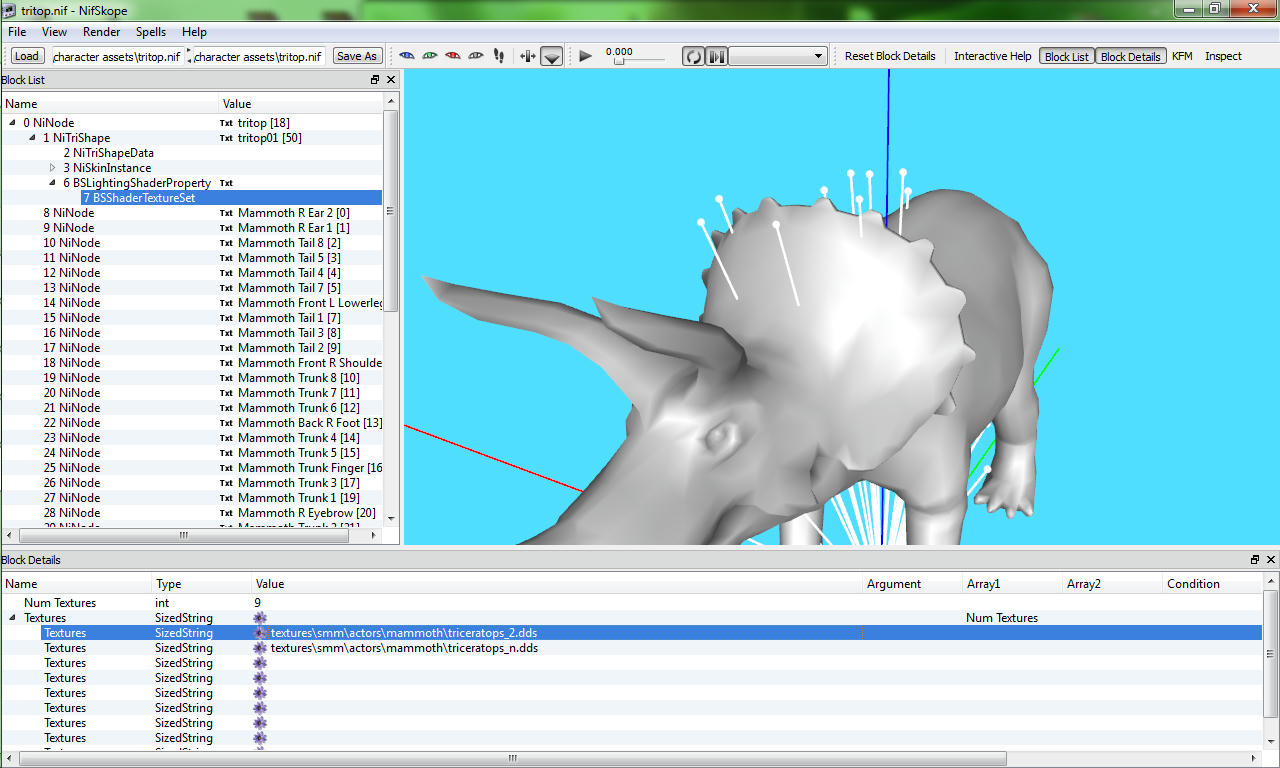The height and width of the screenshot is (768, 1280).
Task: Open the Help menu
Action: coord(194,32)
